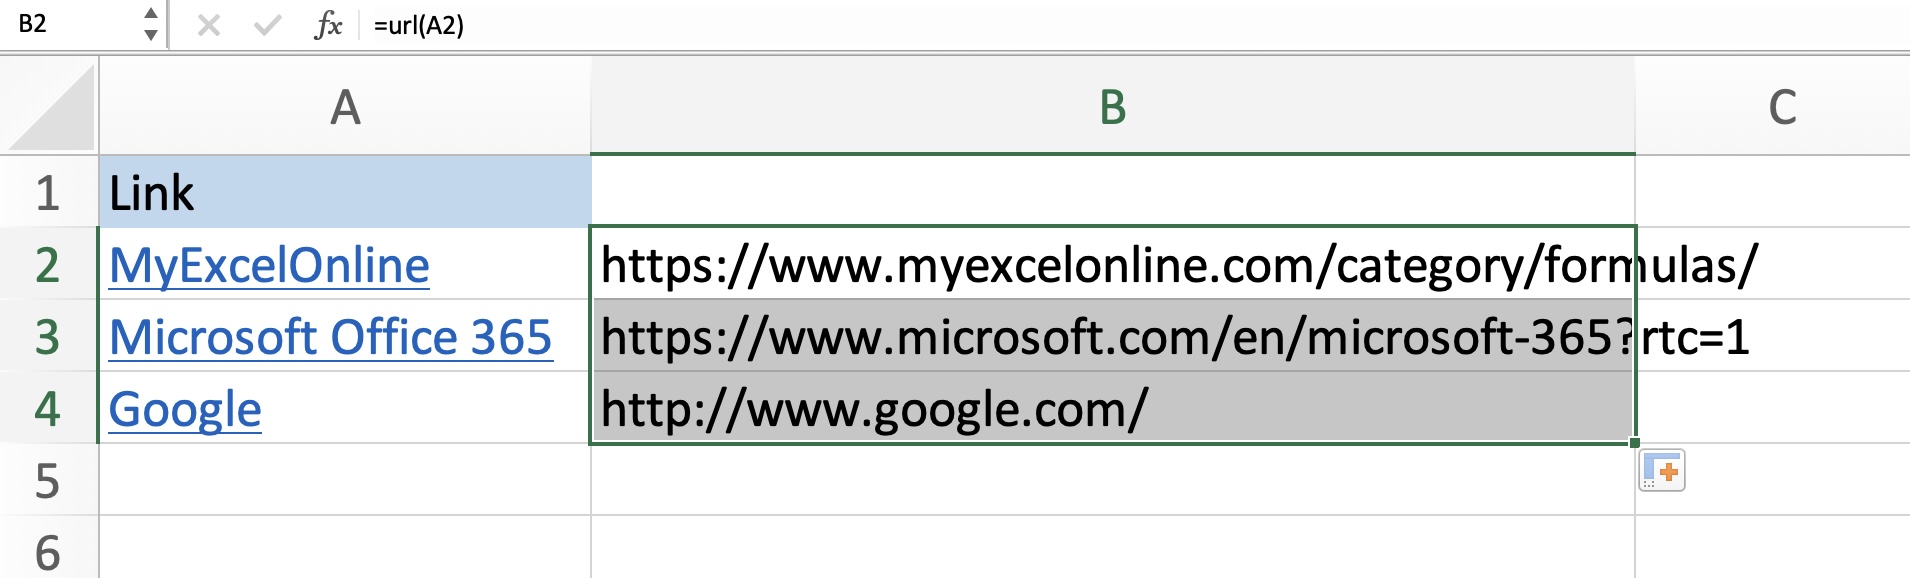Click into the formula bar text =url(A2)
Screen dimensions: 1910x578
pos(419,25)
